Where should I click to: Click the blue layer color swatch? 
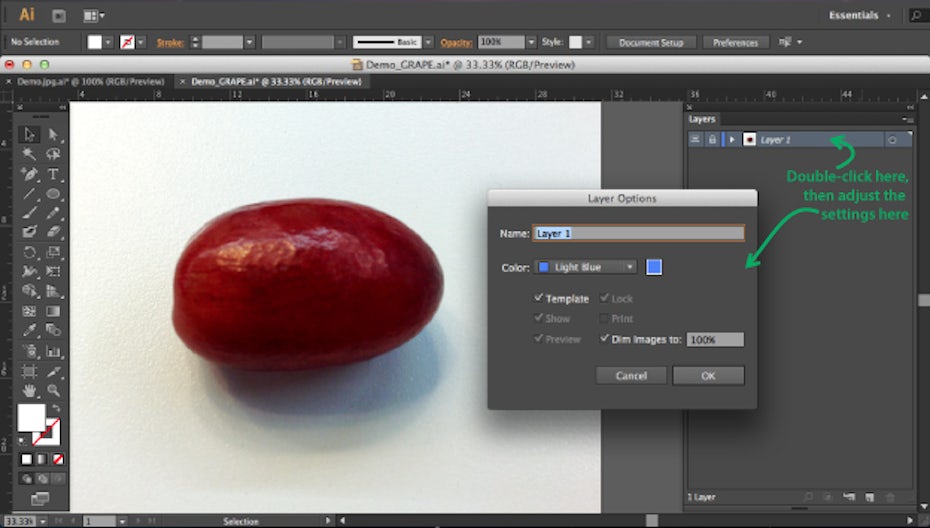653,267
